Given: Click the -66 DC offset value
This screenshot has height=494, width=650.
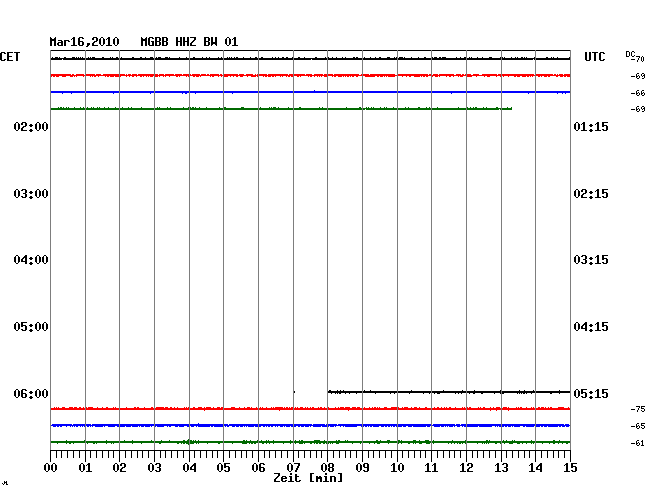Looking at the screenshot, I should [x=638, y=93].
